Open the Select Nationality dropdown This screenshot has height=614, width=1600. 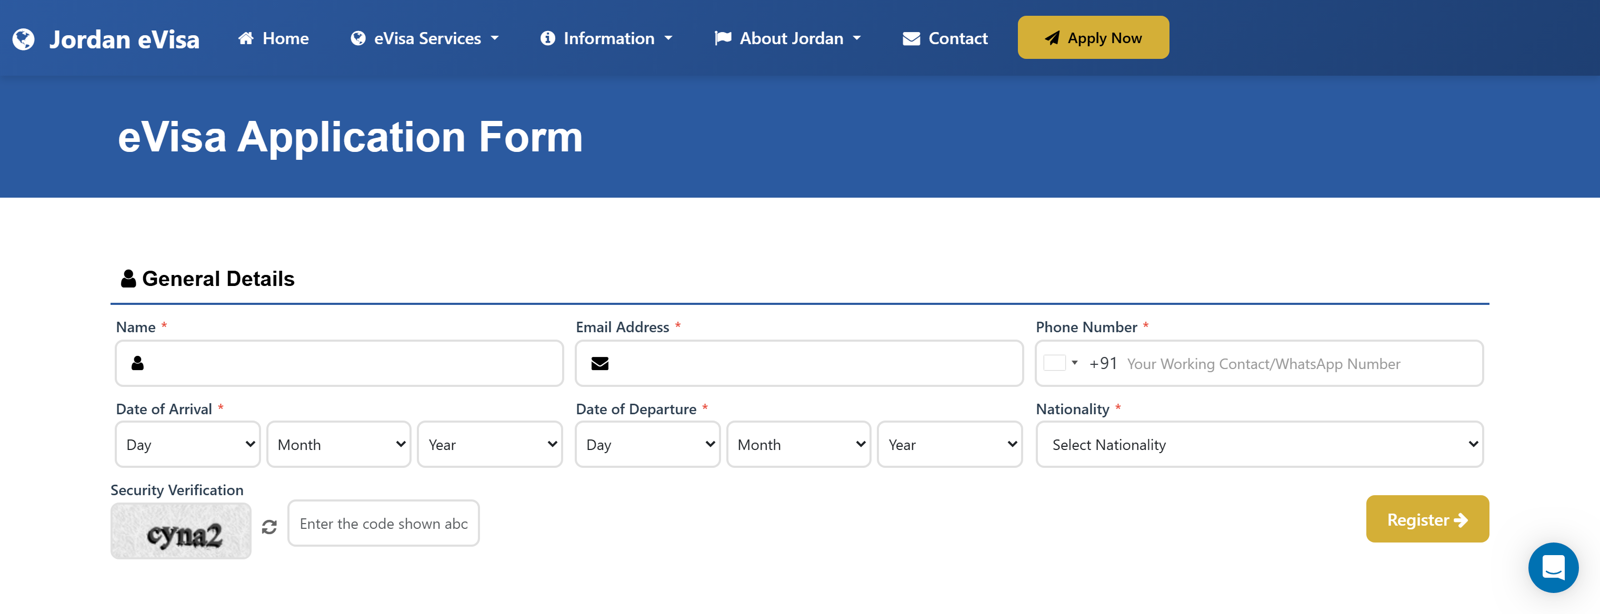[1259, 445]
